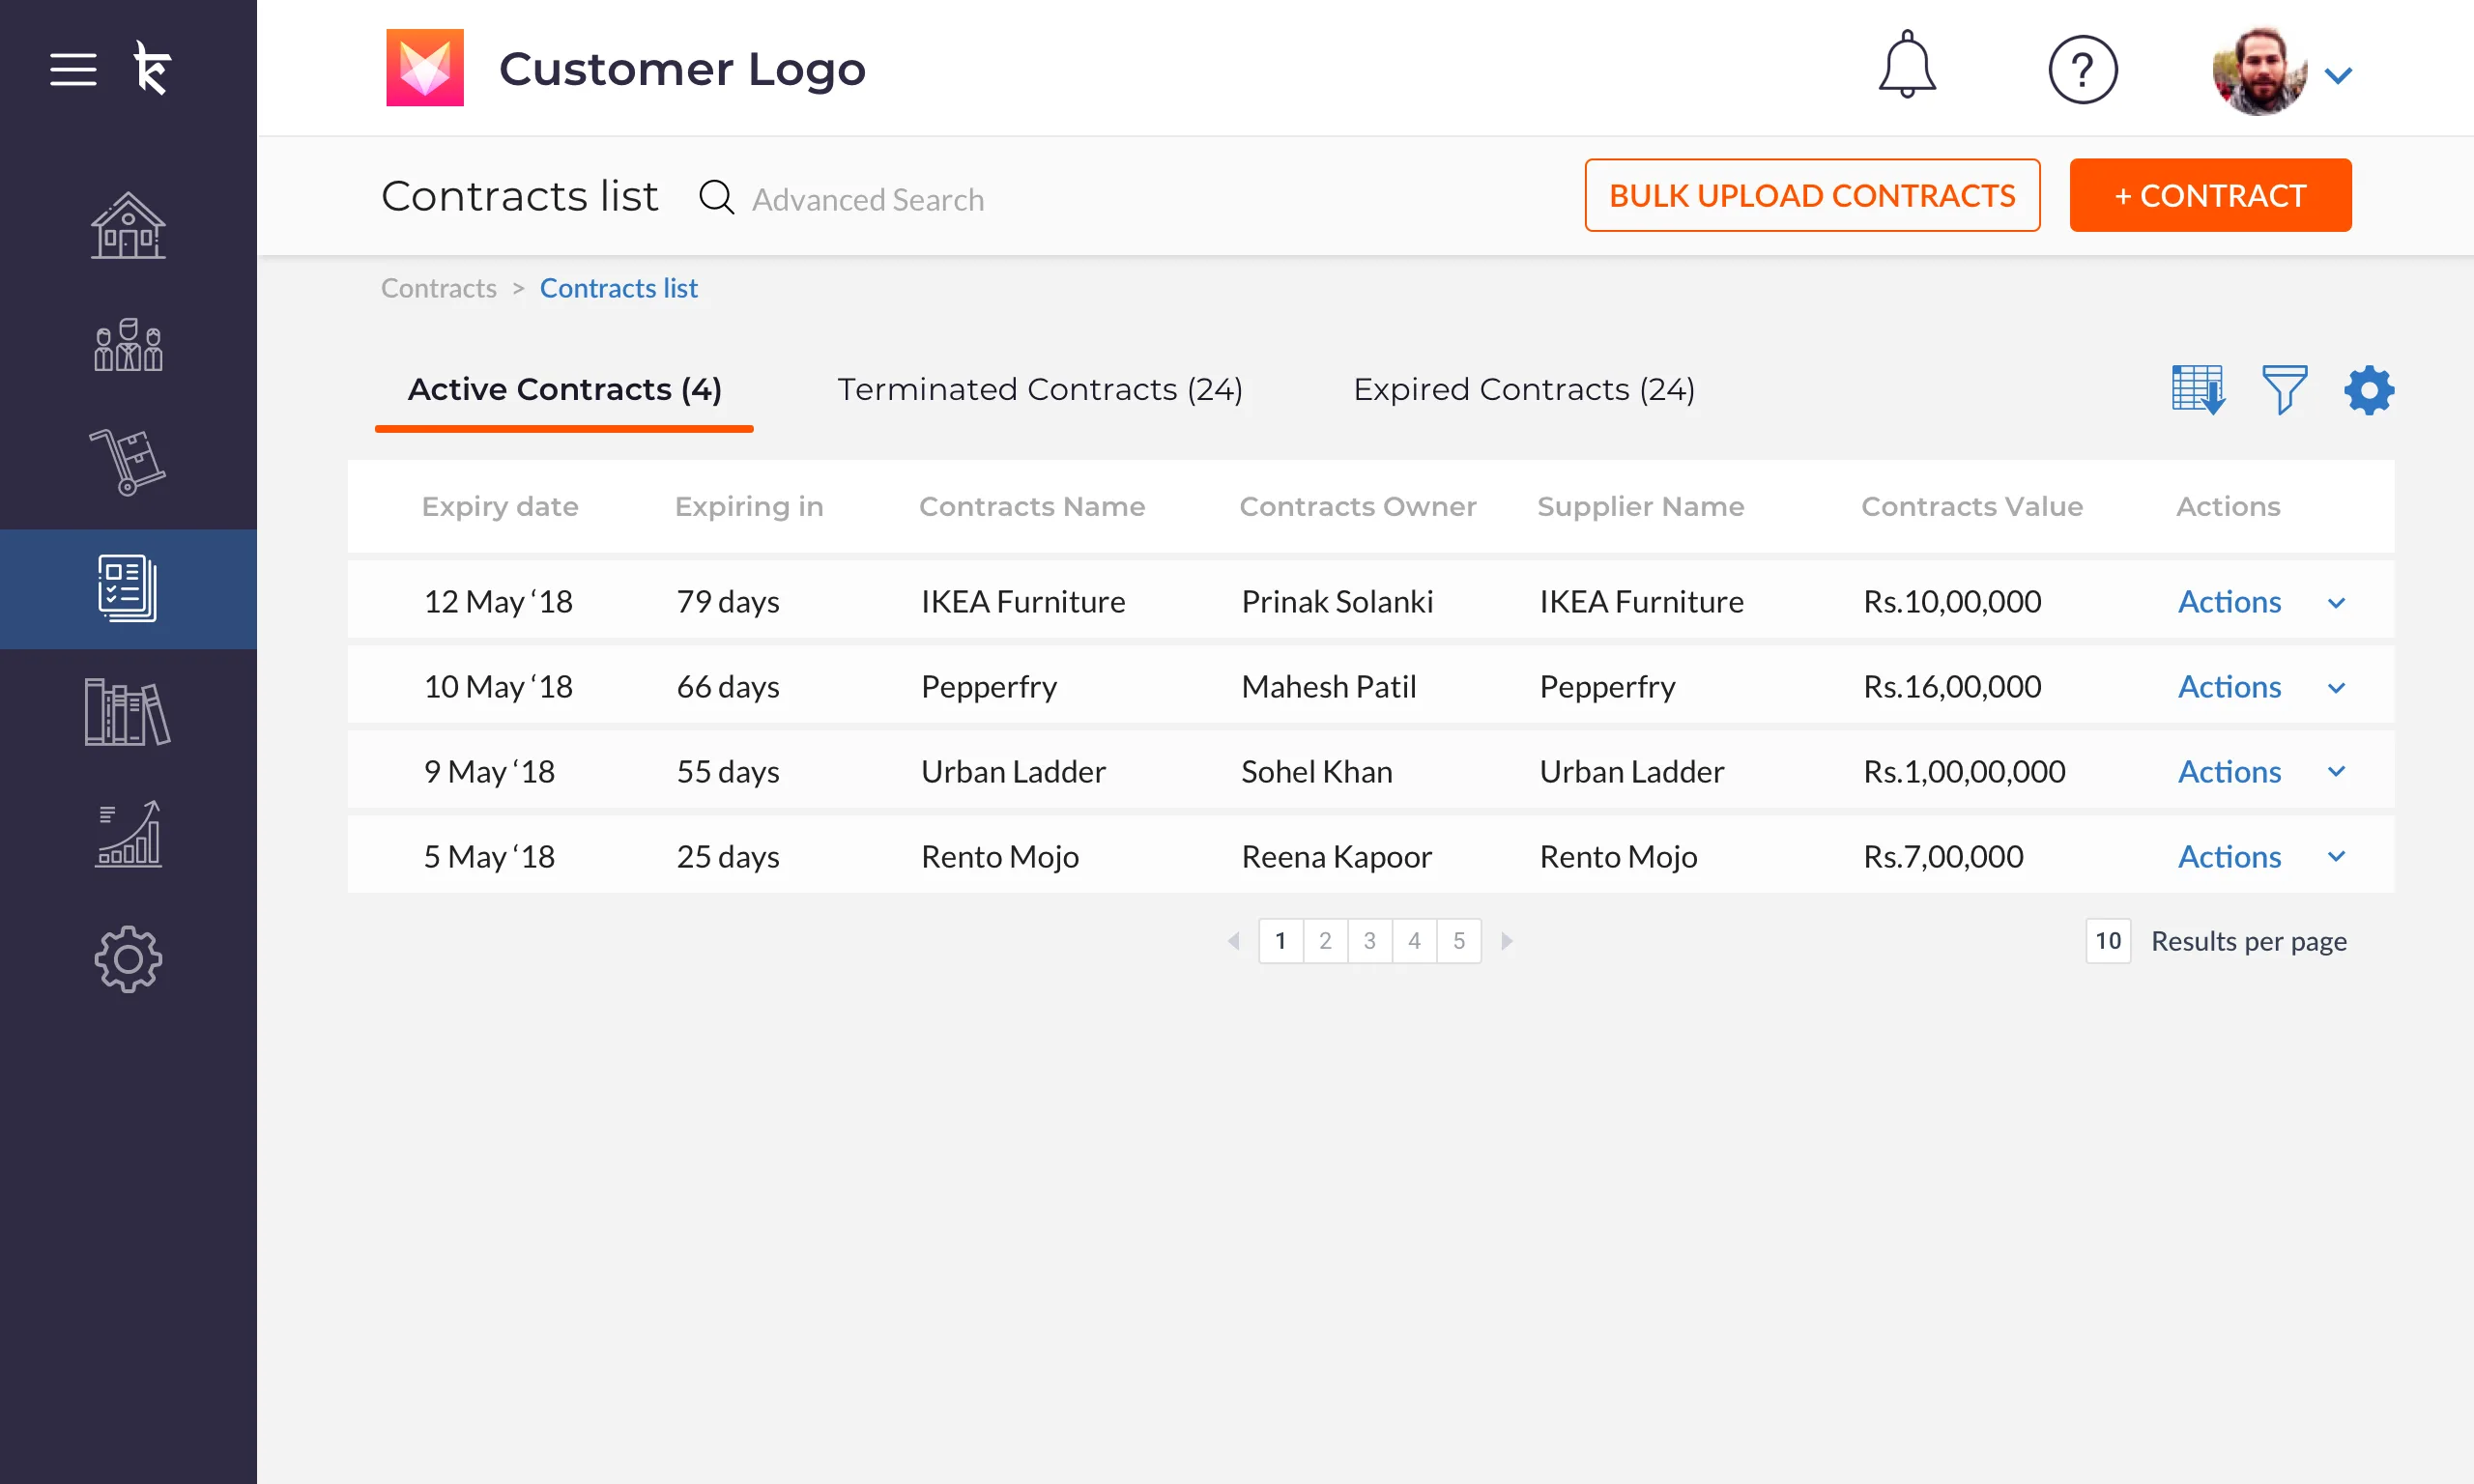
Task: Click the pink Customer Logo image
Action: point(425,68)
